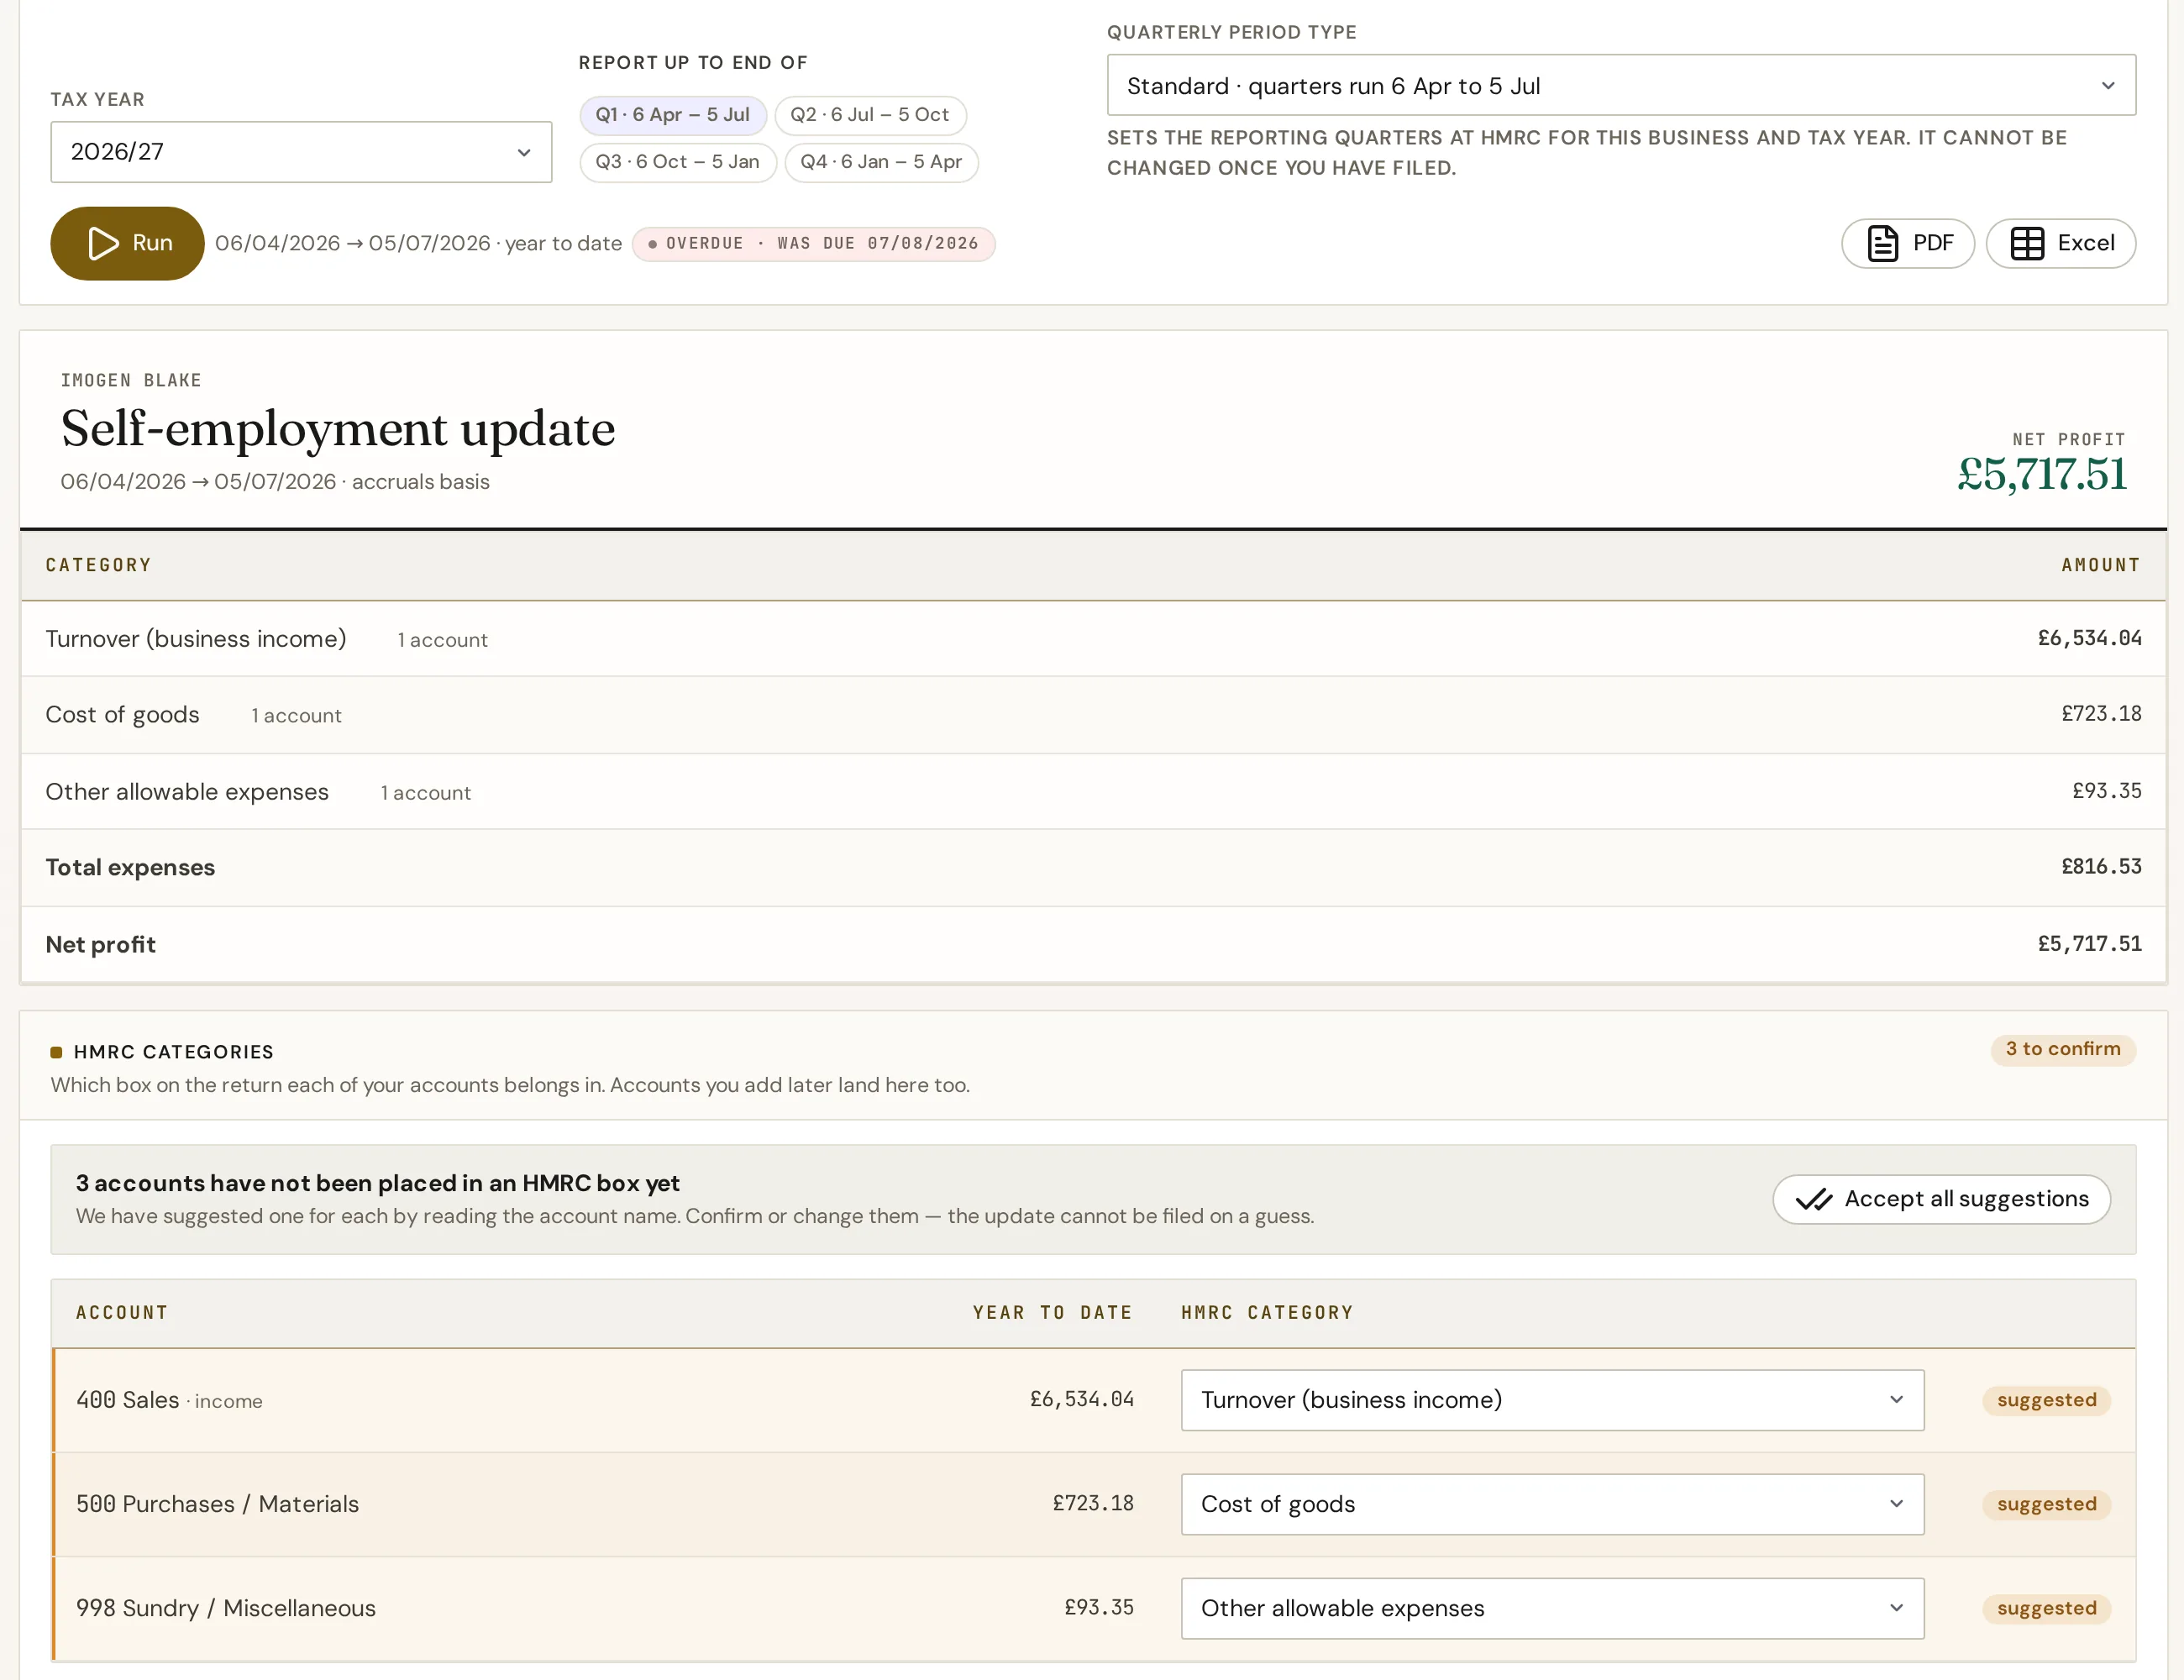The height and width of the screenshot is (1680, 2184).
Task: Click the suggested tag on the 400 Sales row
Action: coord(2046,1400)
